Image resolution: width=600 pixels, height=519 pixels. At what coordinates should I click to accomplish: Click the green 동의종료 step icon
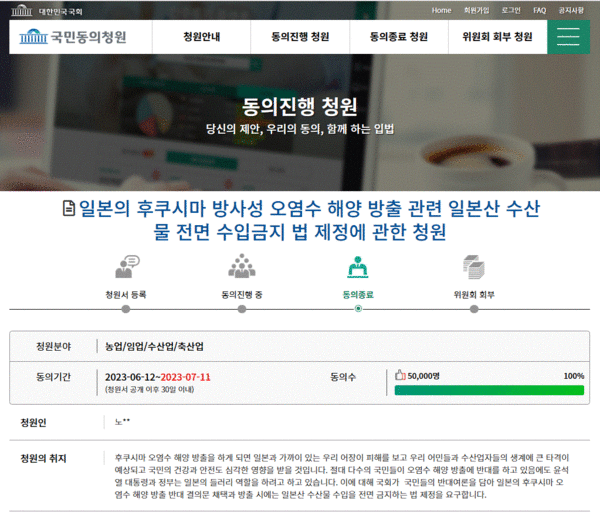coord(358,267)
